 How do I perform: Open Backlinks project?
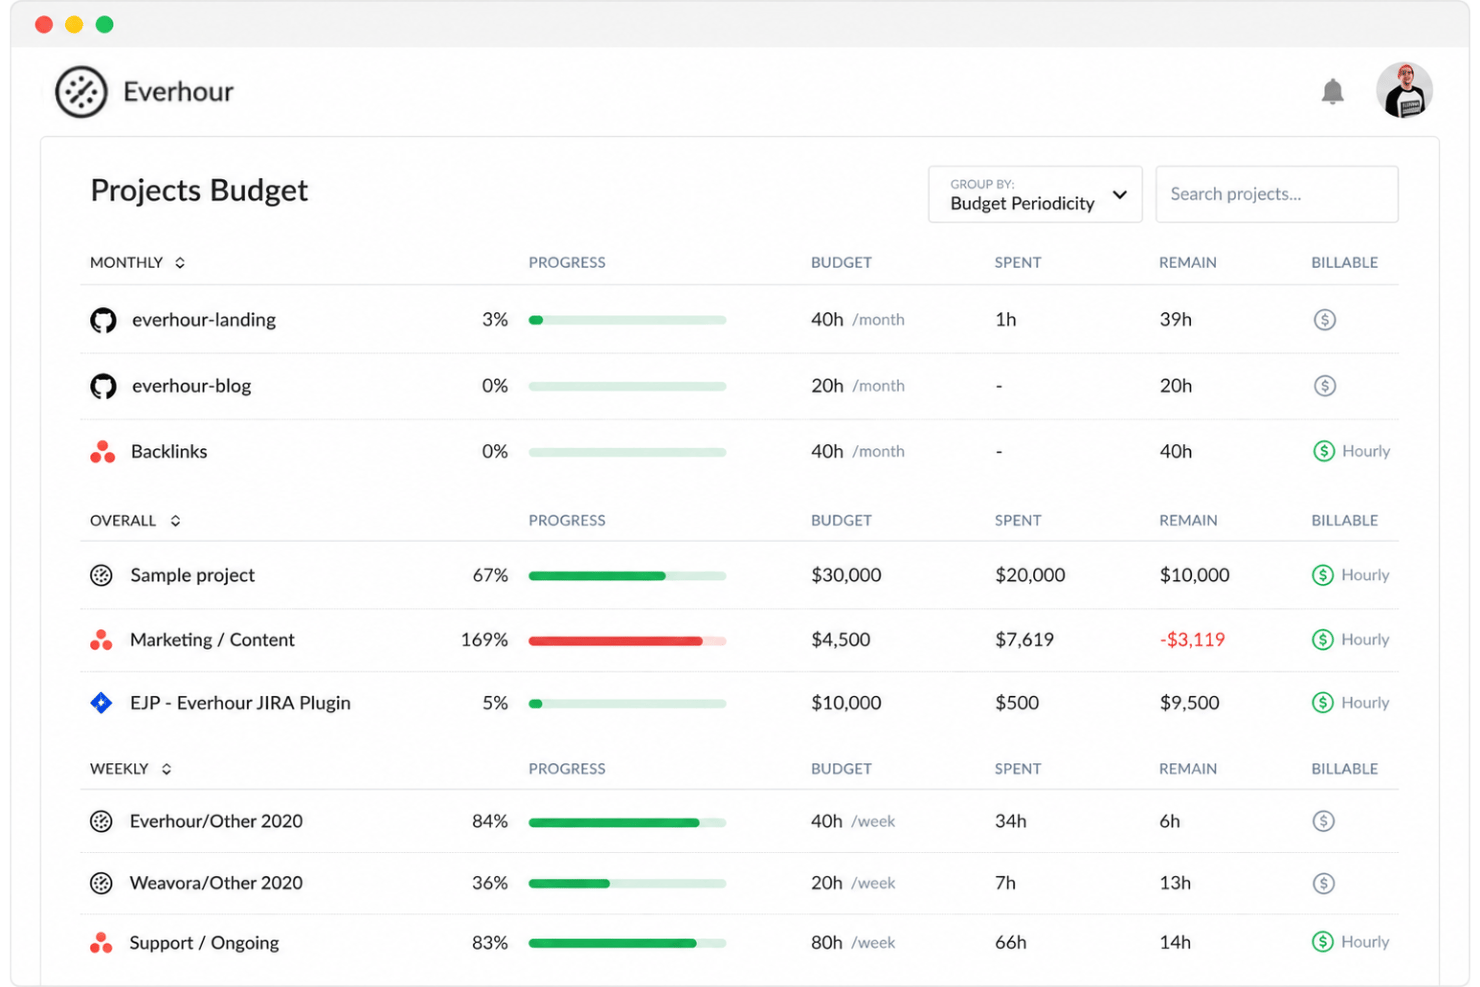click(x=169, y=452)
